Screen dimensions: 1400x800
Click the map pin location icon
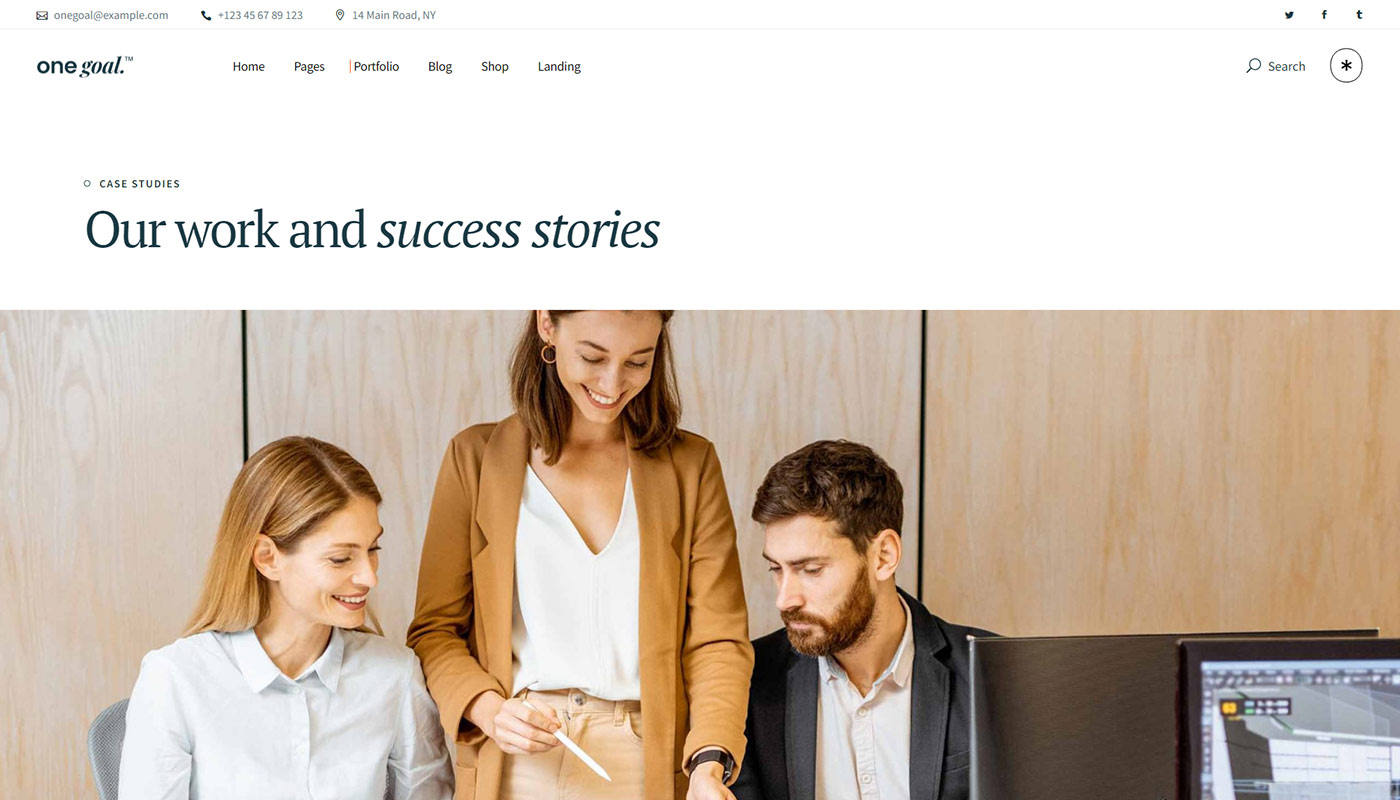(340, 15)
